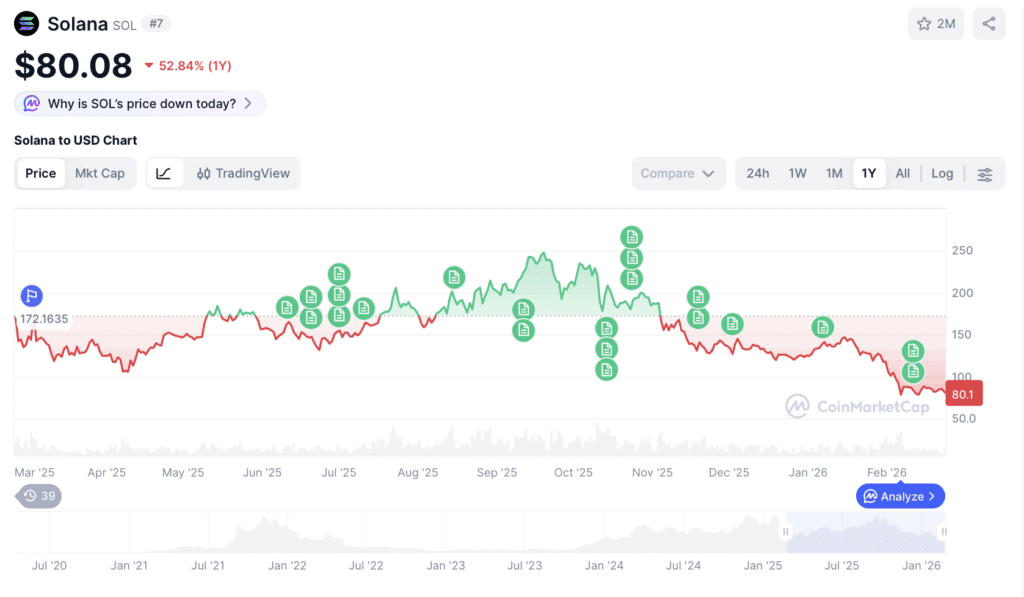Image resolution: width=1024 pixels, height=597 pixels.
Task: Set chart range to 1M
Action: pos(834,173)
